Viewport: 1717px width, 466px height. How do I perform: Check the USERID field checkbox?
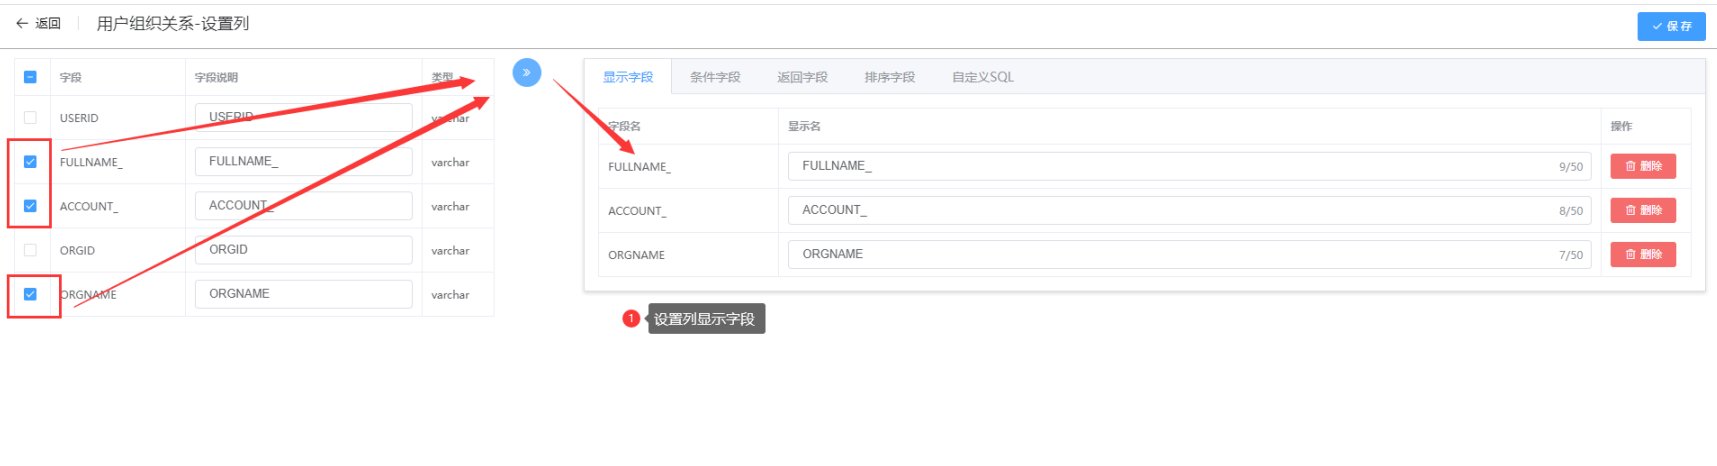coord(30,117)
